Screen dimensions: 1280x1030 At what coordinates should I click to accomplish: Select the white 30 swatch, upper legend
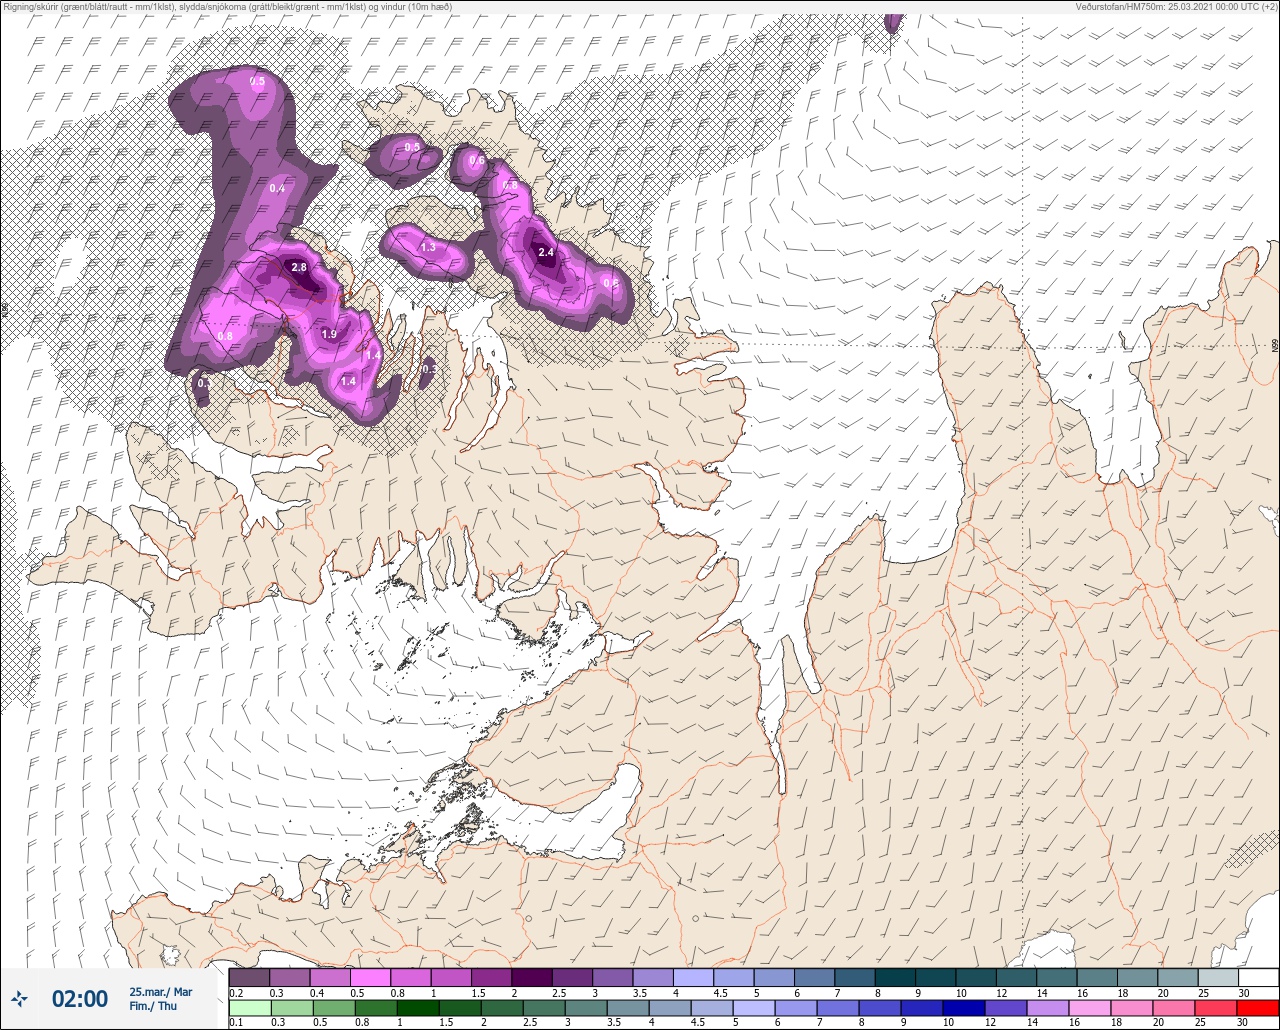click(x=1258, y=977)
